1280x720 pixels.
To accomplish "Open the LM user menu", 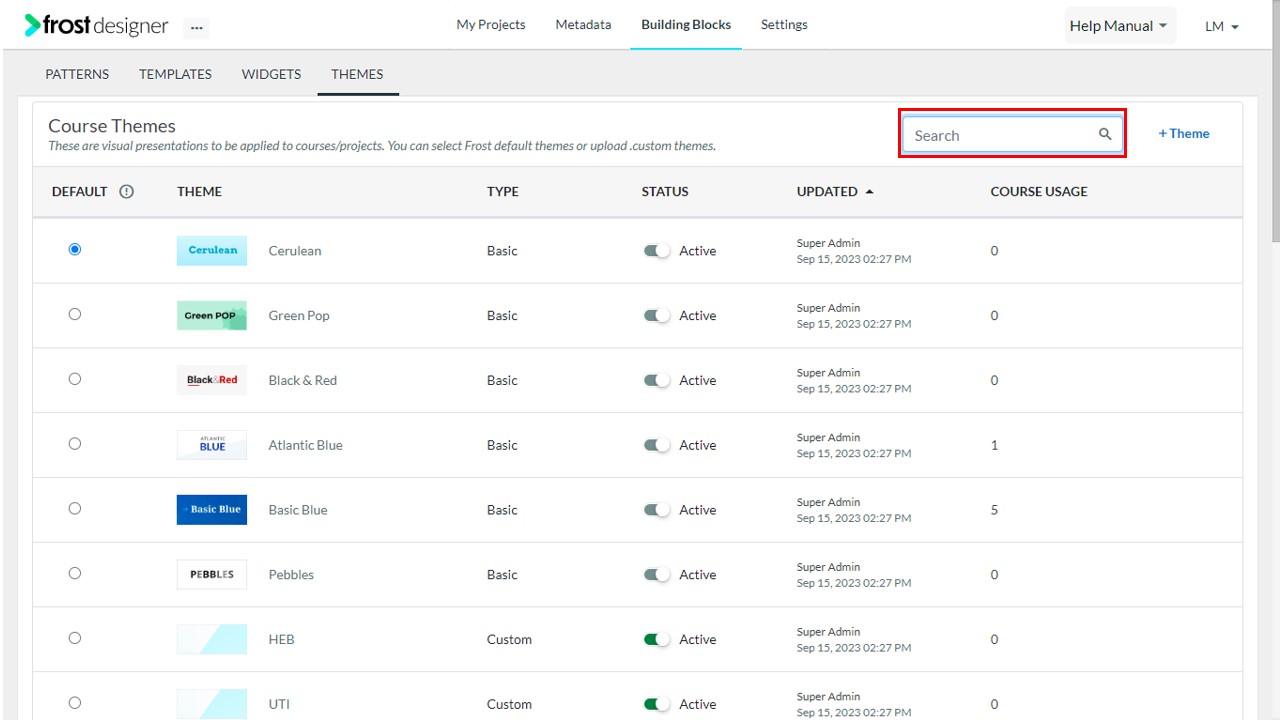I will (x=1222, y=27).
